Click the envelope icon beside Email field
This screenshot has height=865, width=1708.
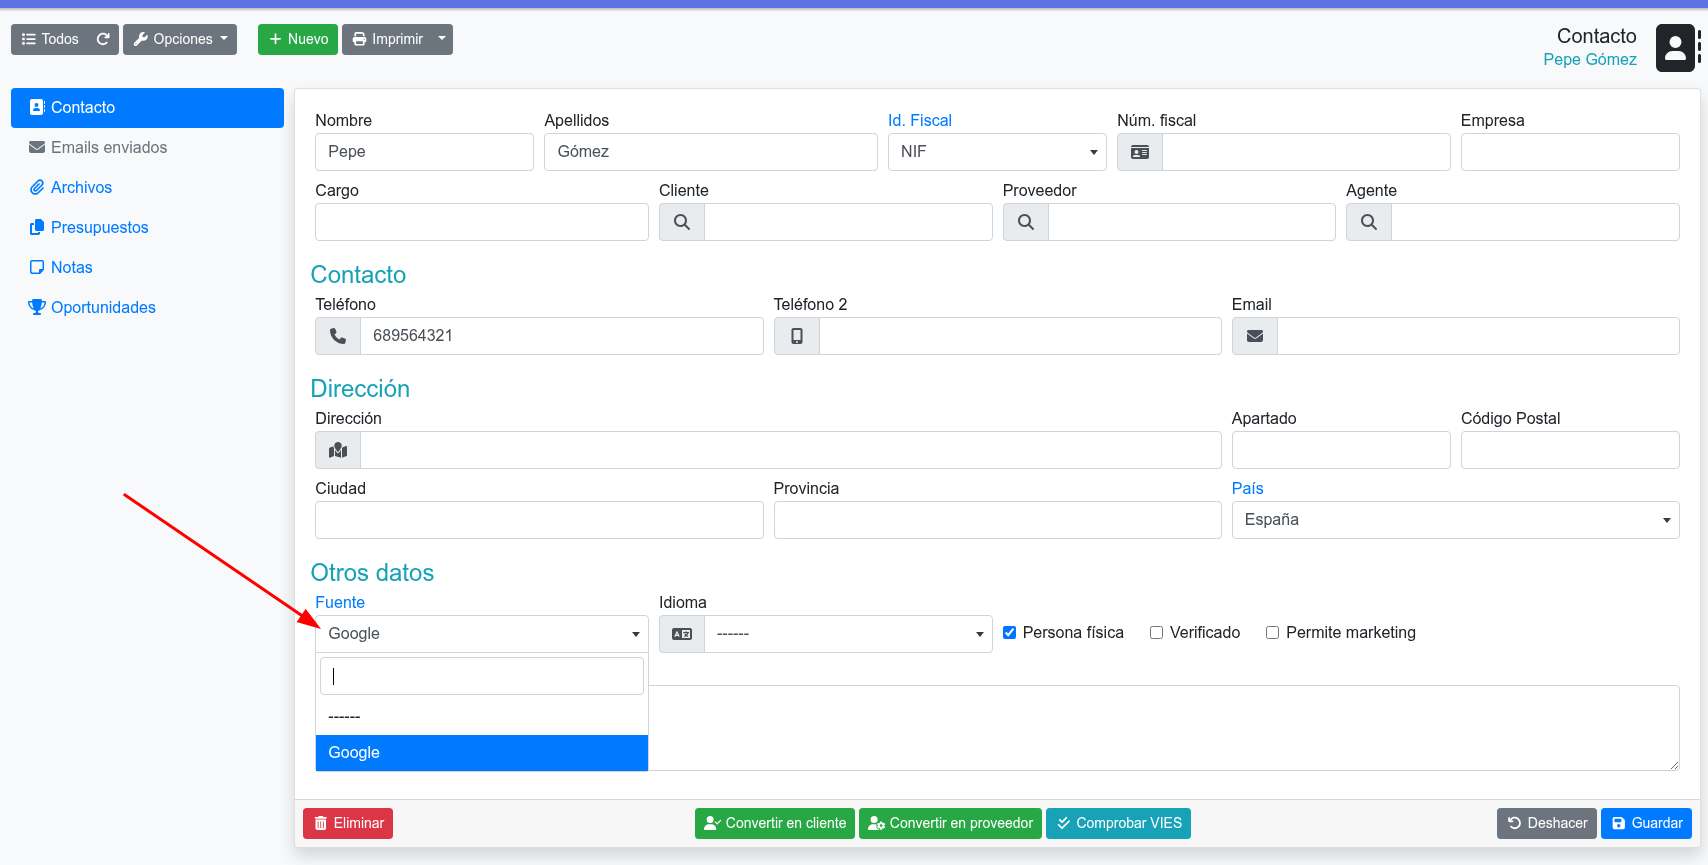click(x=1255, y=336)
